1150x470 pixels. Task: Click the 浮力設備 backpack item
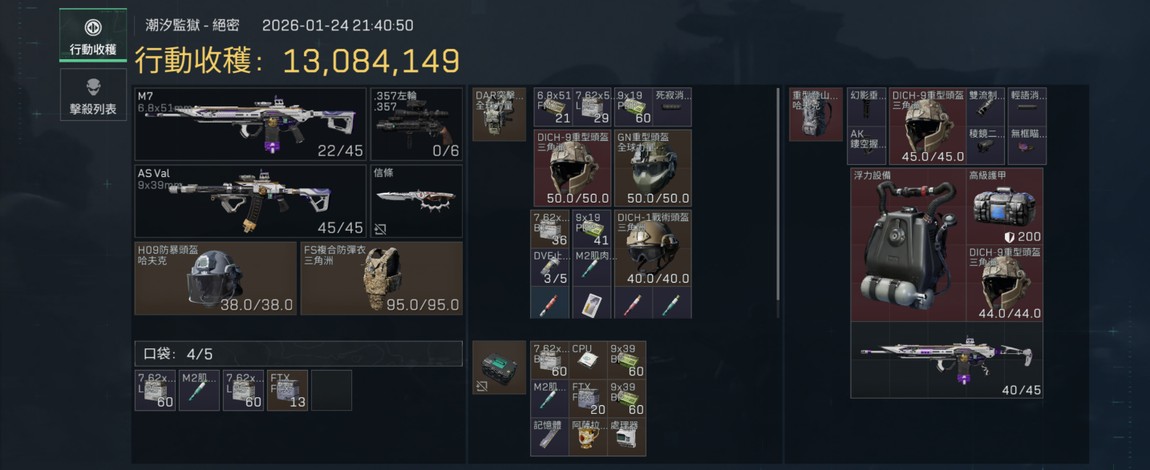click(x=907, y=244)
